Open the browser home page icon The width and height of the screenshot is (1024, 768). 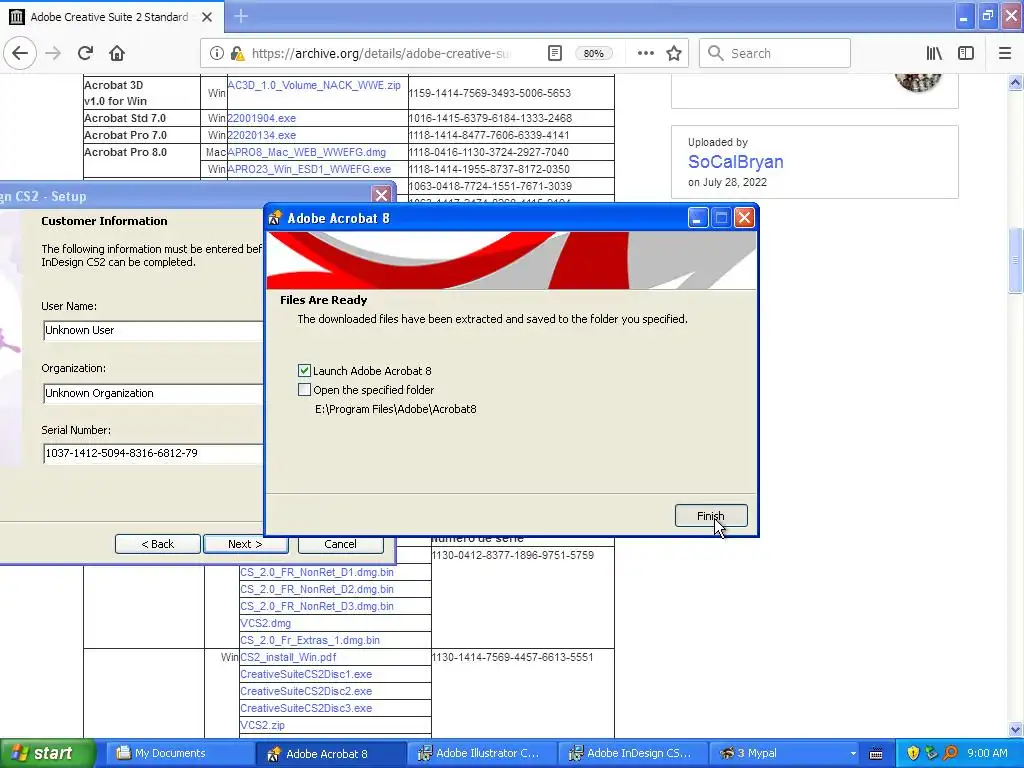point(117,53)
